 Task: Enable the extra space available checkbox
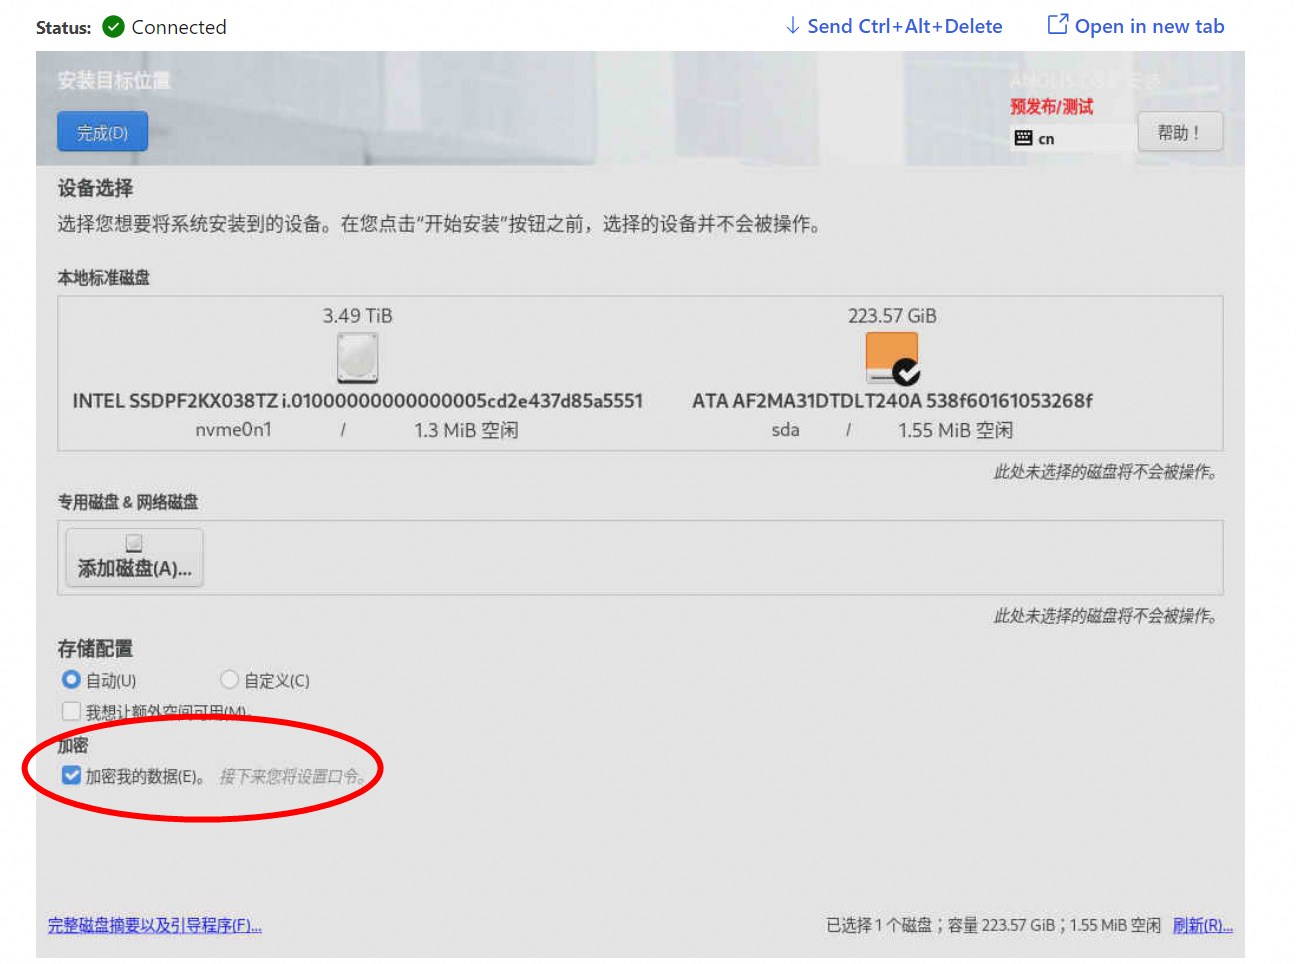point(71,711)
